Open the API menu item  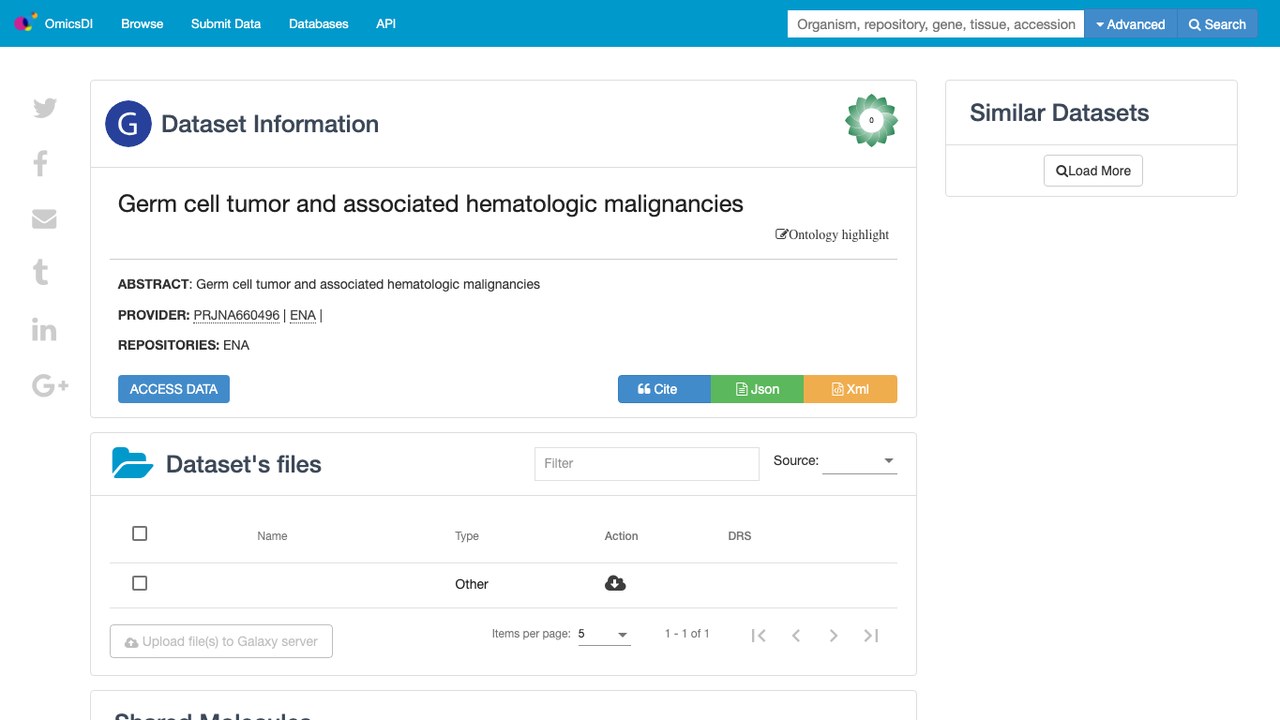[x=386, y=24]
